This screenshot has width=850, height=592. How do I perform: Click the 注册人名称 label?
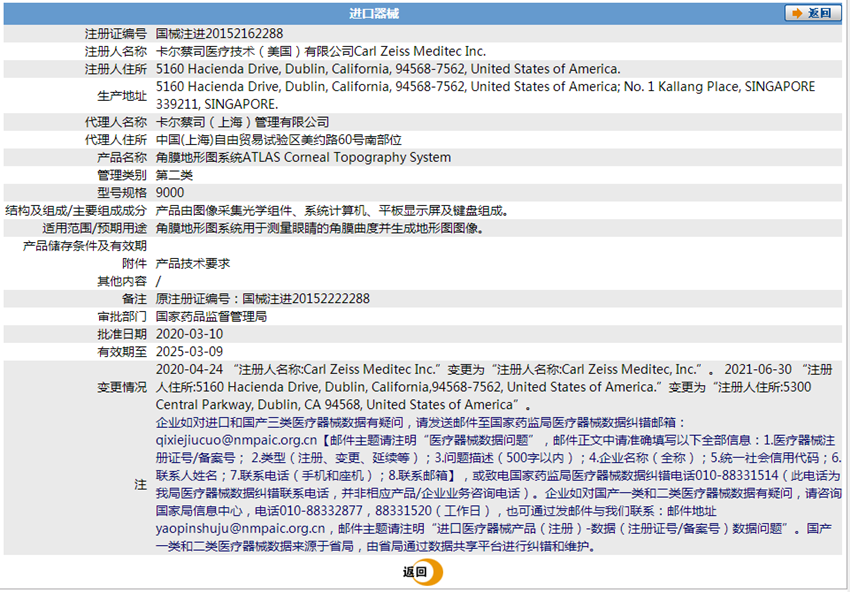coord(115,52)
